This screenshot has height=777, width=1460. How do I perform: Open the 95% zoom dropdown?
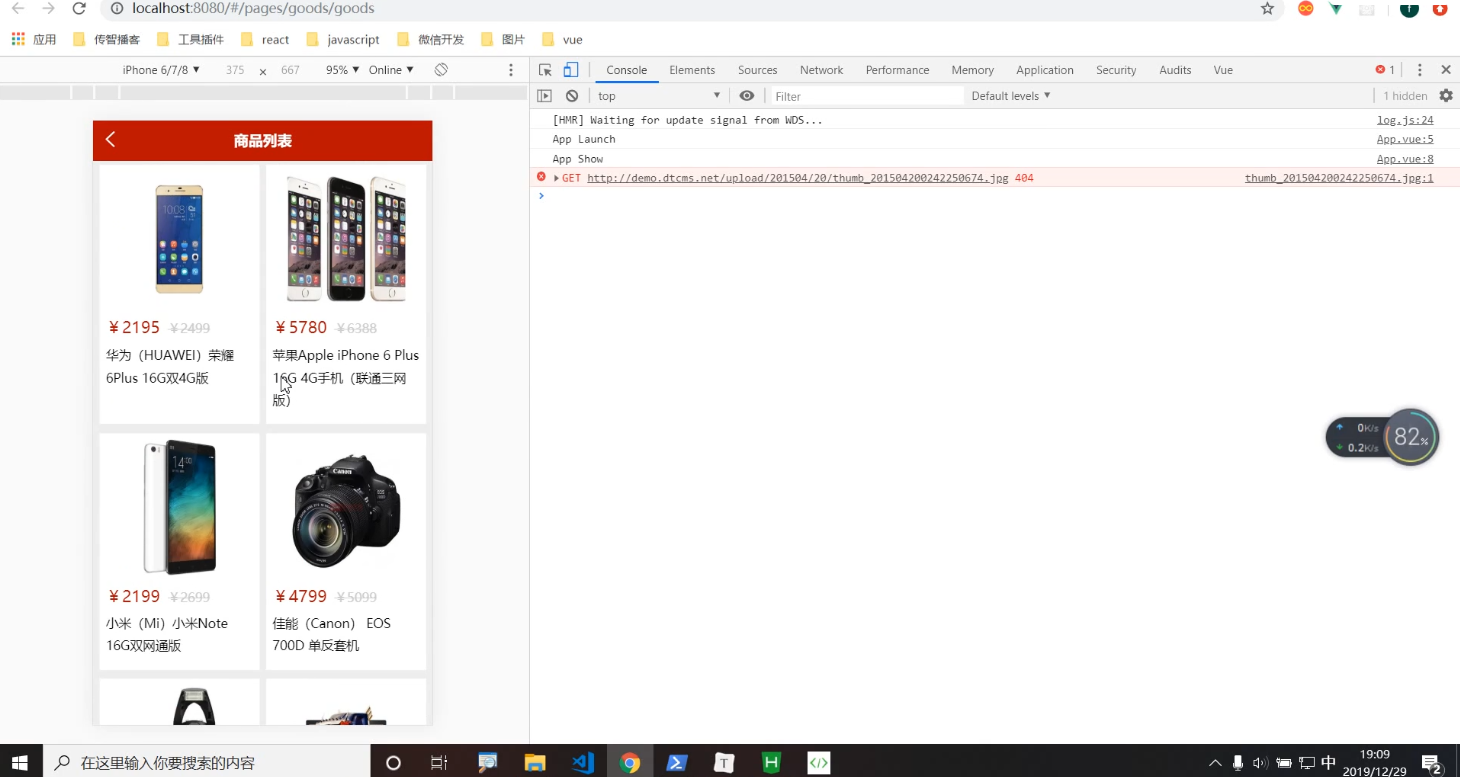pos(342,70)
